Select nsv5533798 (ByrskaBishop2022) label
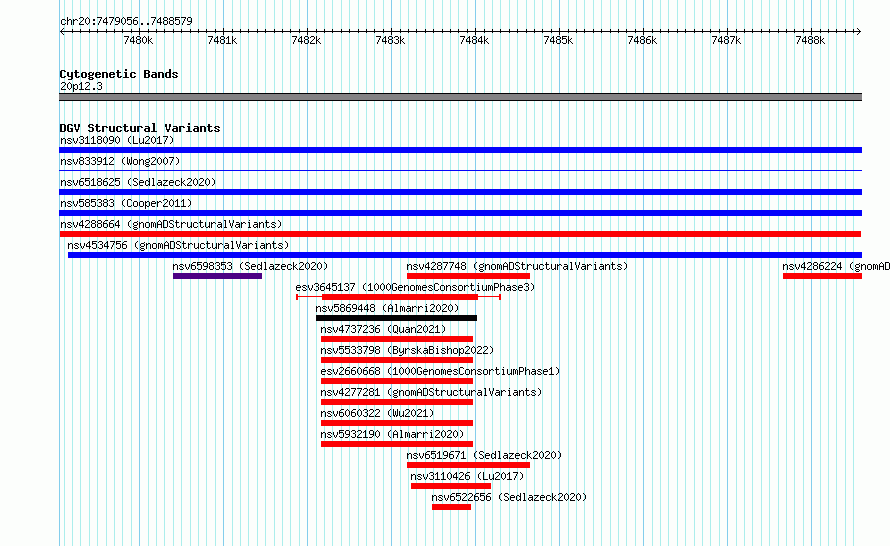 407,350
